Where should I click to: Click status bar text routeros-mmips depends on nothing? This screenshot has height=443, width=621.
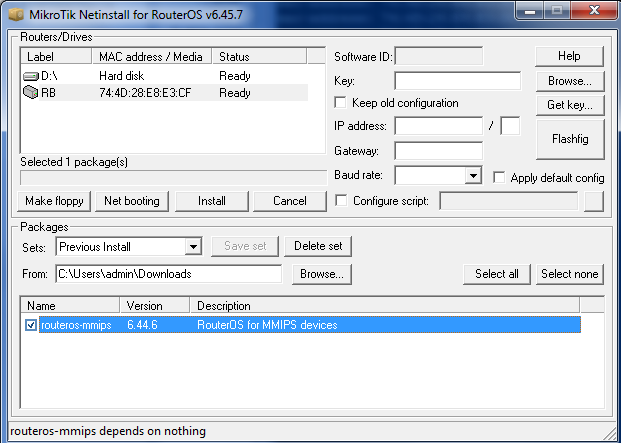pos(108,431)
